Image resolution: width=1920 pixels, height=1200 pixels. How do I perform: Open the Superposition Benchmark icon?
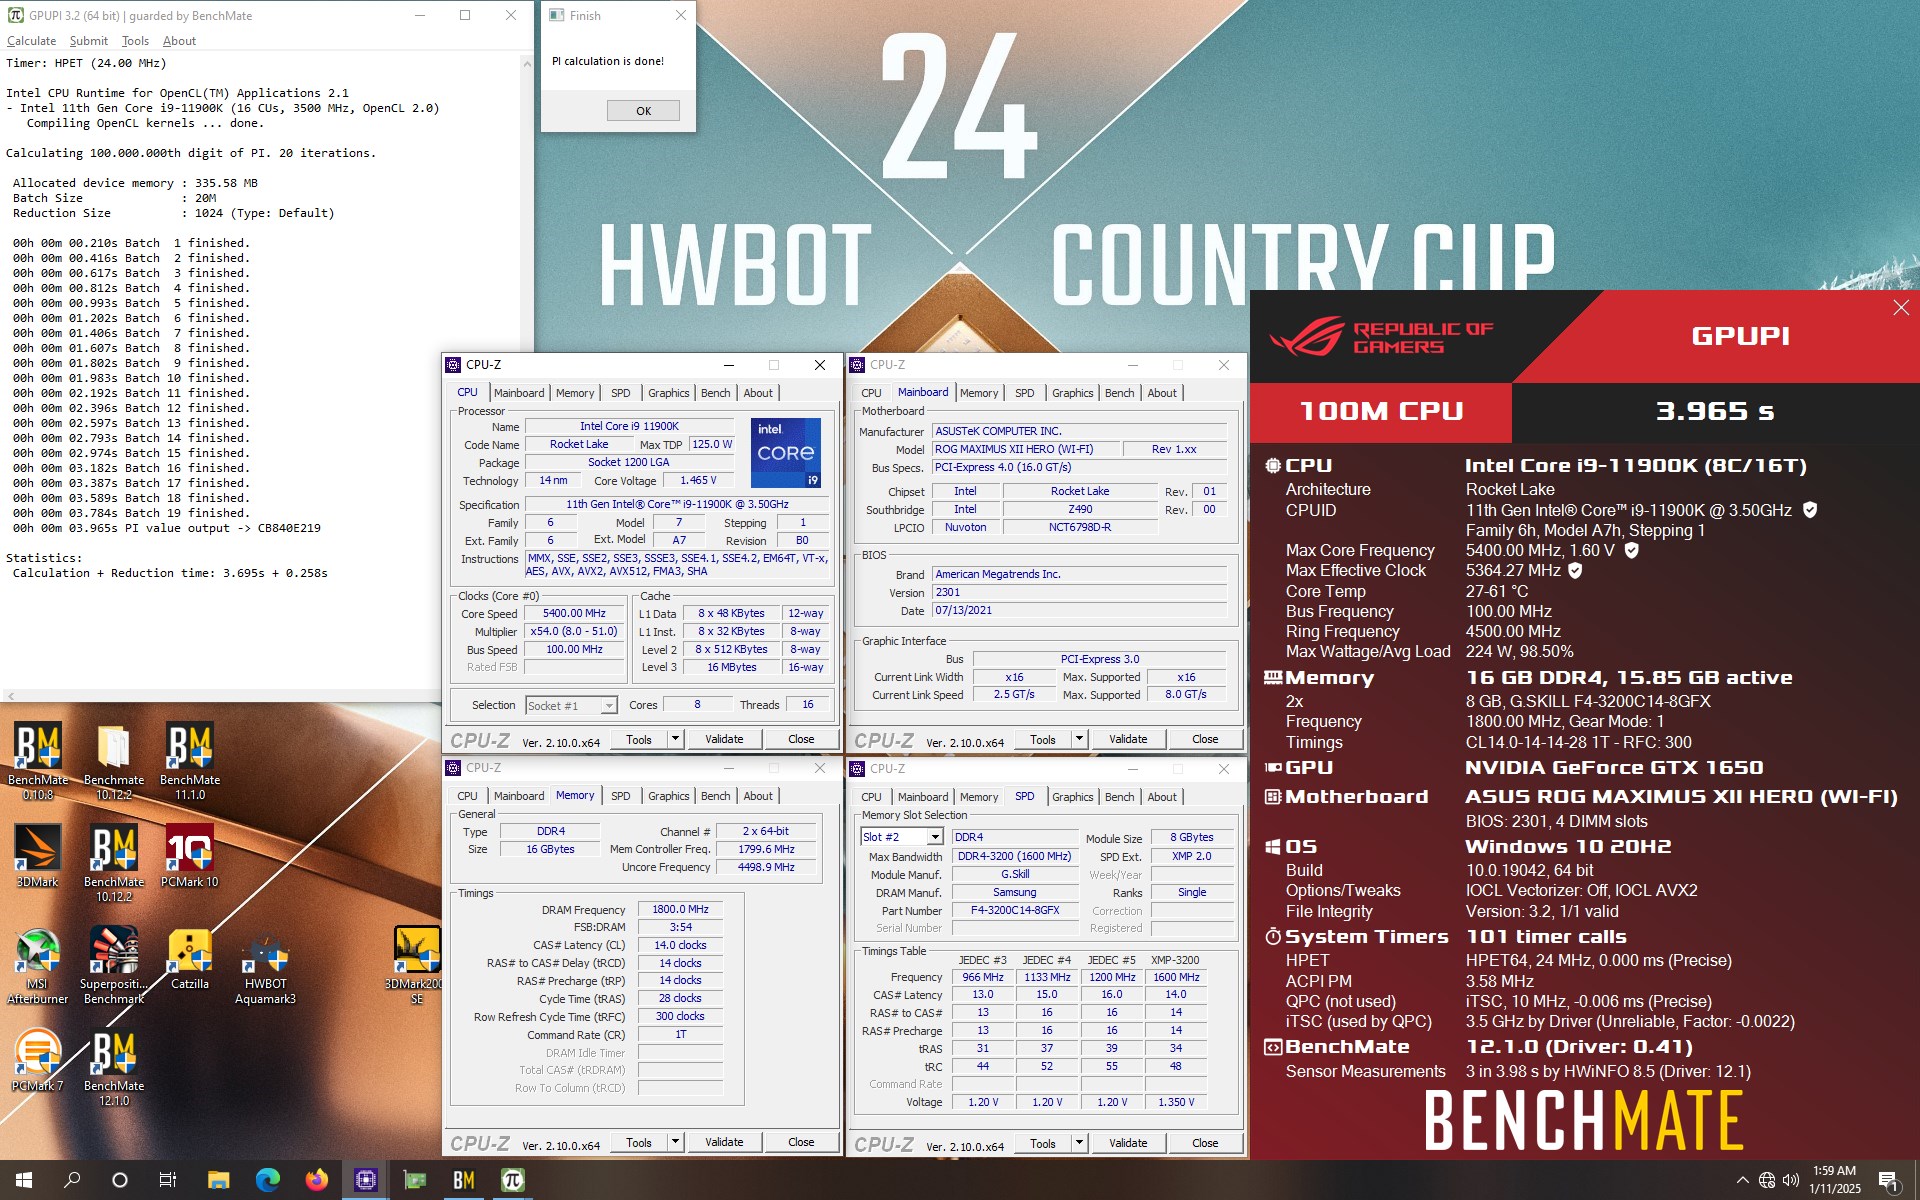113,965
